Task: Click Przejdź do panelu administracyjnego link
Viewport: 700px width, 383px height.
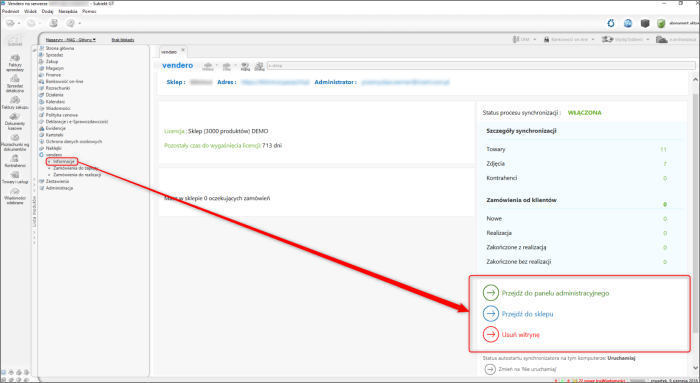Action: tap(555, 293)
